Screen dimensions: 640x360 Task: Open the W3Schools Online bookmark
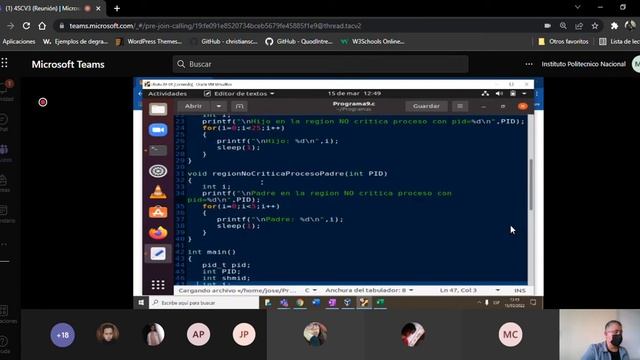(x=373, y=42)
